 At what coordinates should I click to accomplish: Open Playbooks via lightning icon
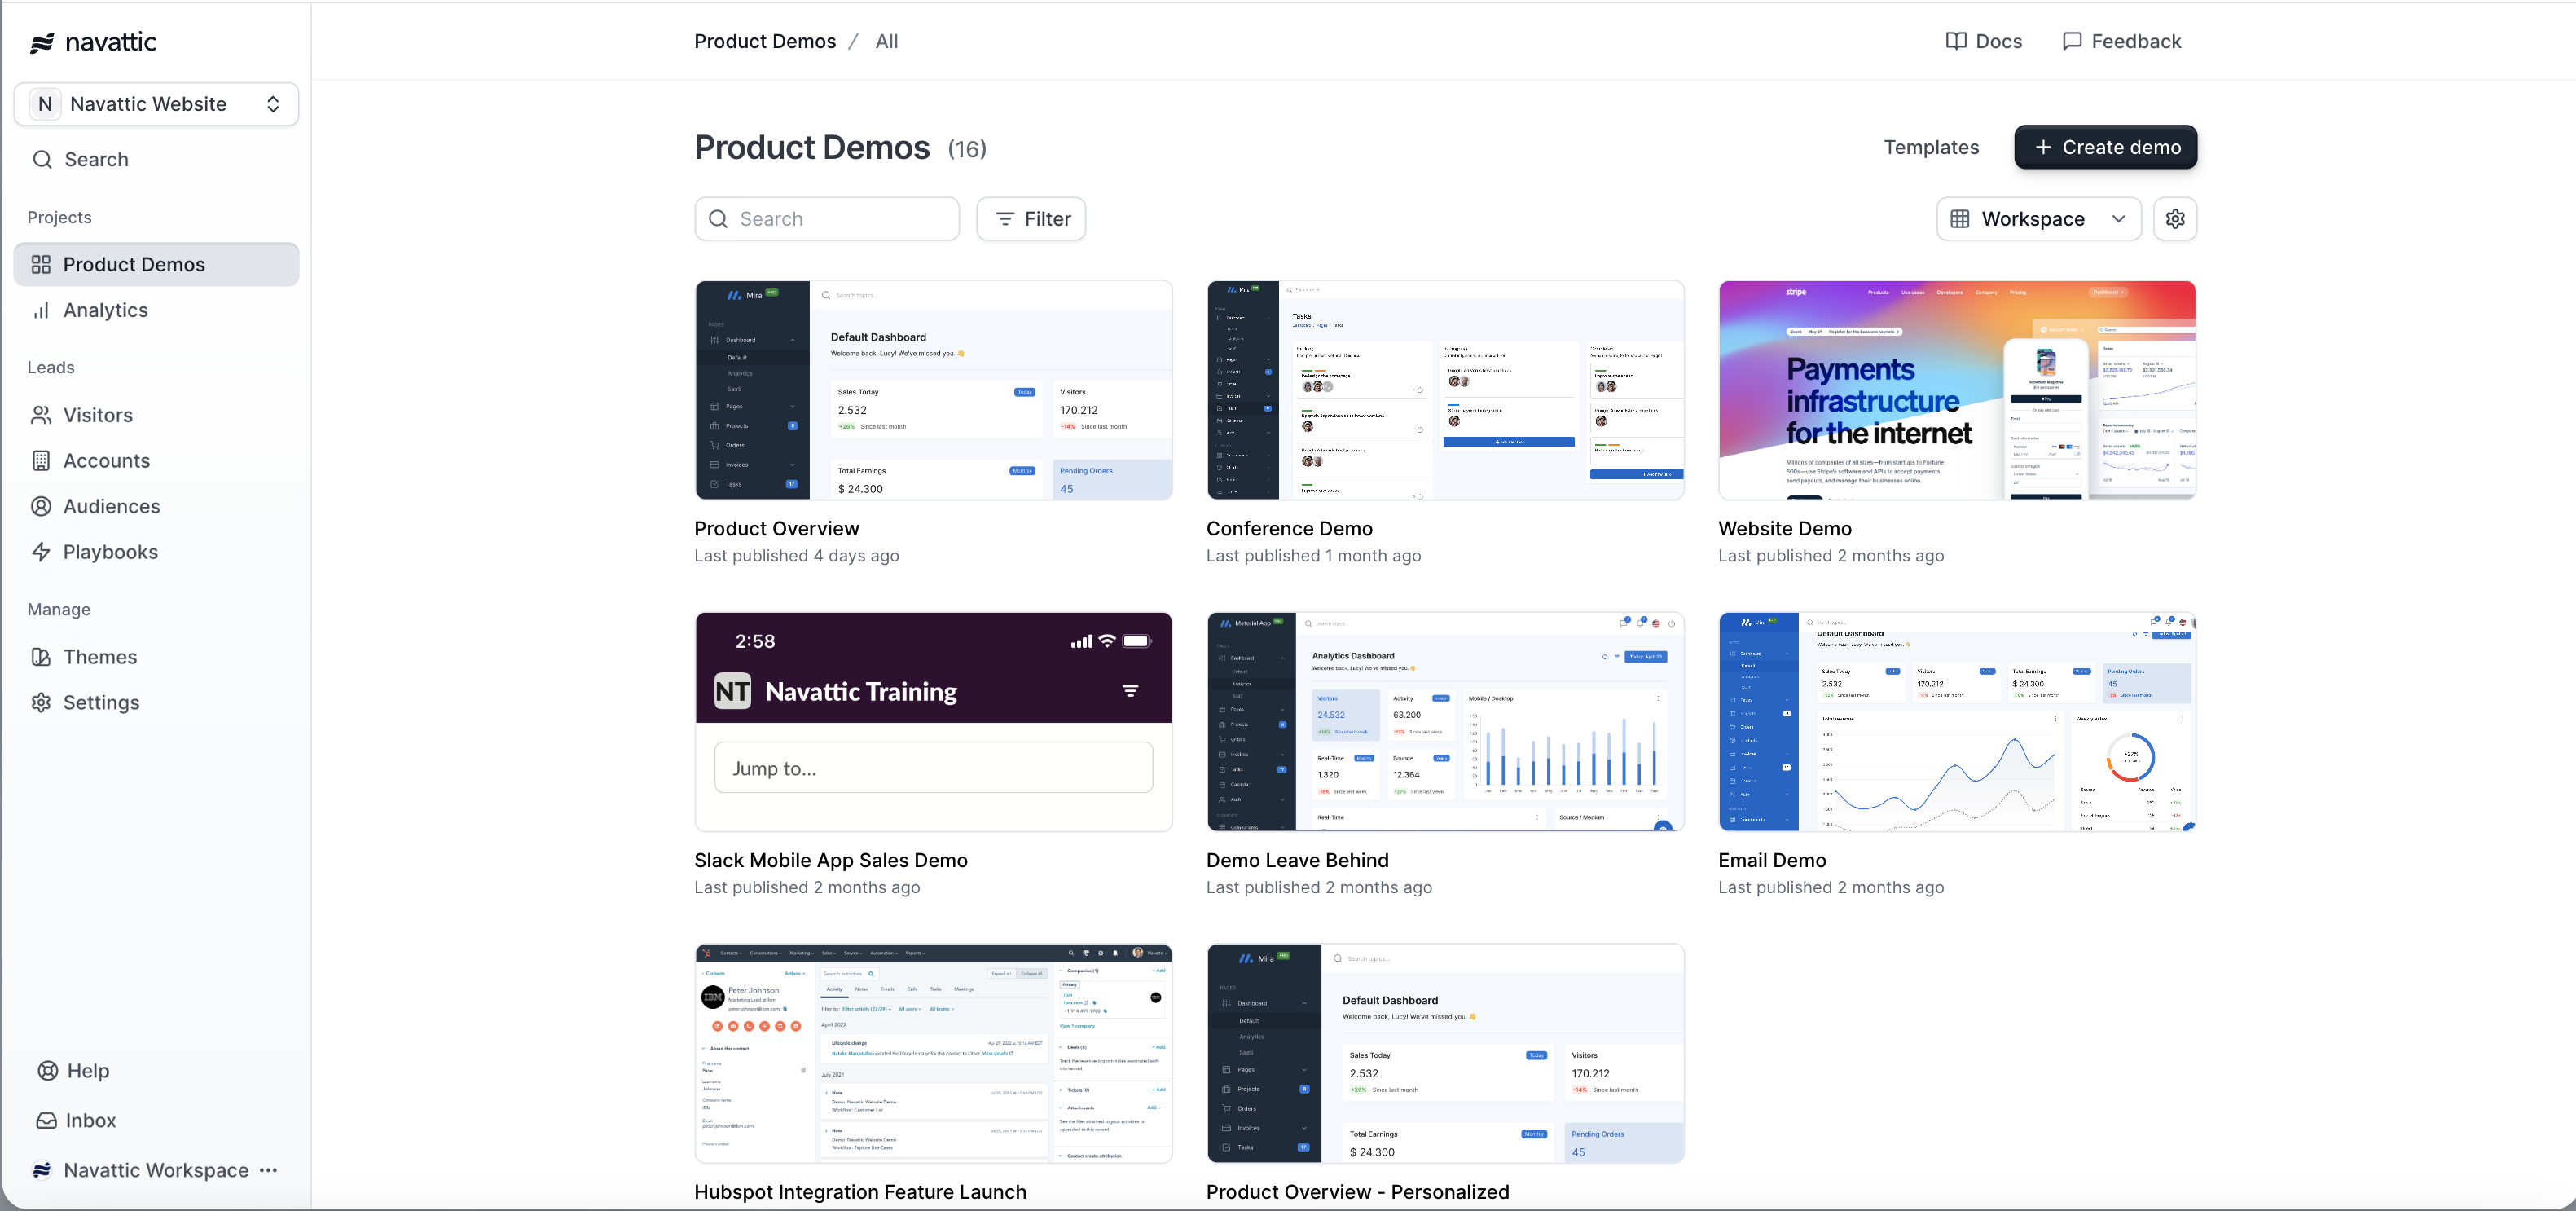[41, 552]
